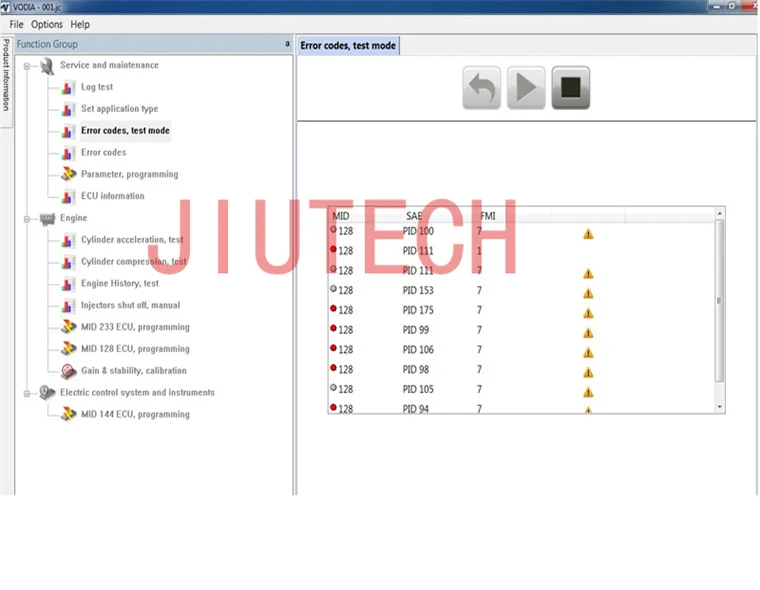Image resolution: width=760 pixels, height=590 pixels.
Task: Collapse the Service and maintenance group
Action: point(27,66)
